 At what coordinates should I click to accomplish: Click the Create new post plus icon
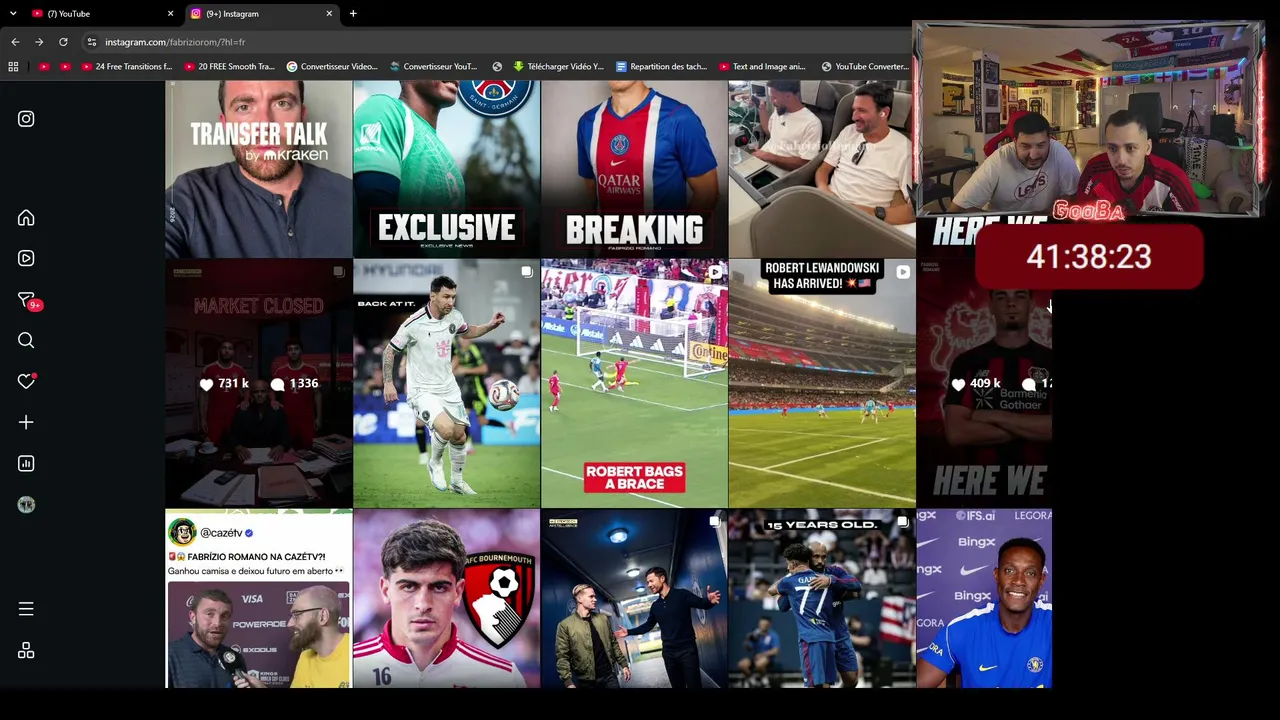point(26,422)
